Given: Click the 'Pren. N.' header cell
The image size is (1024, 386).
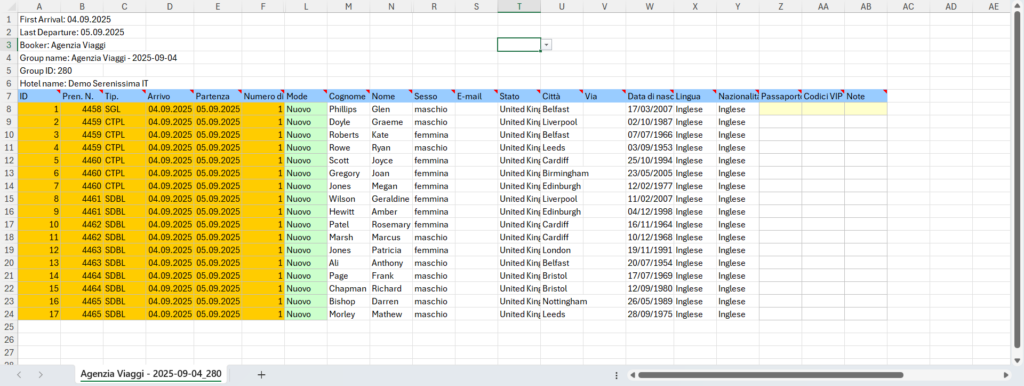Looking at the screenshot, I should (x=82, y=96).
